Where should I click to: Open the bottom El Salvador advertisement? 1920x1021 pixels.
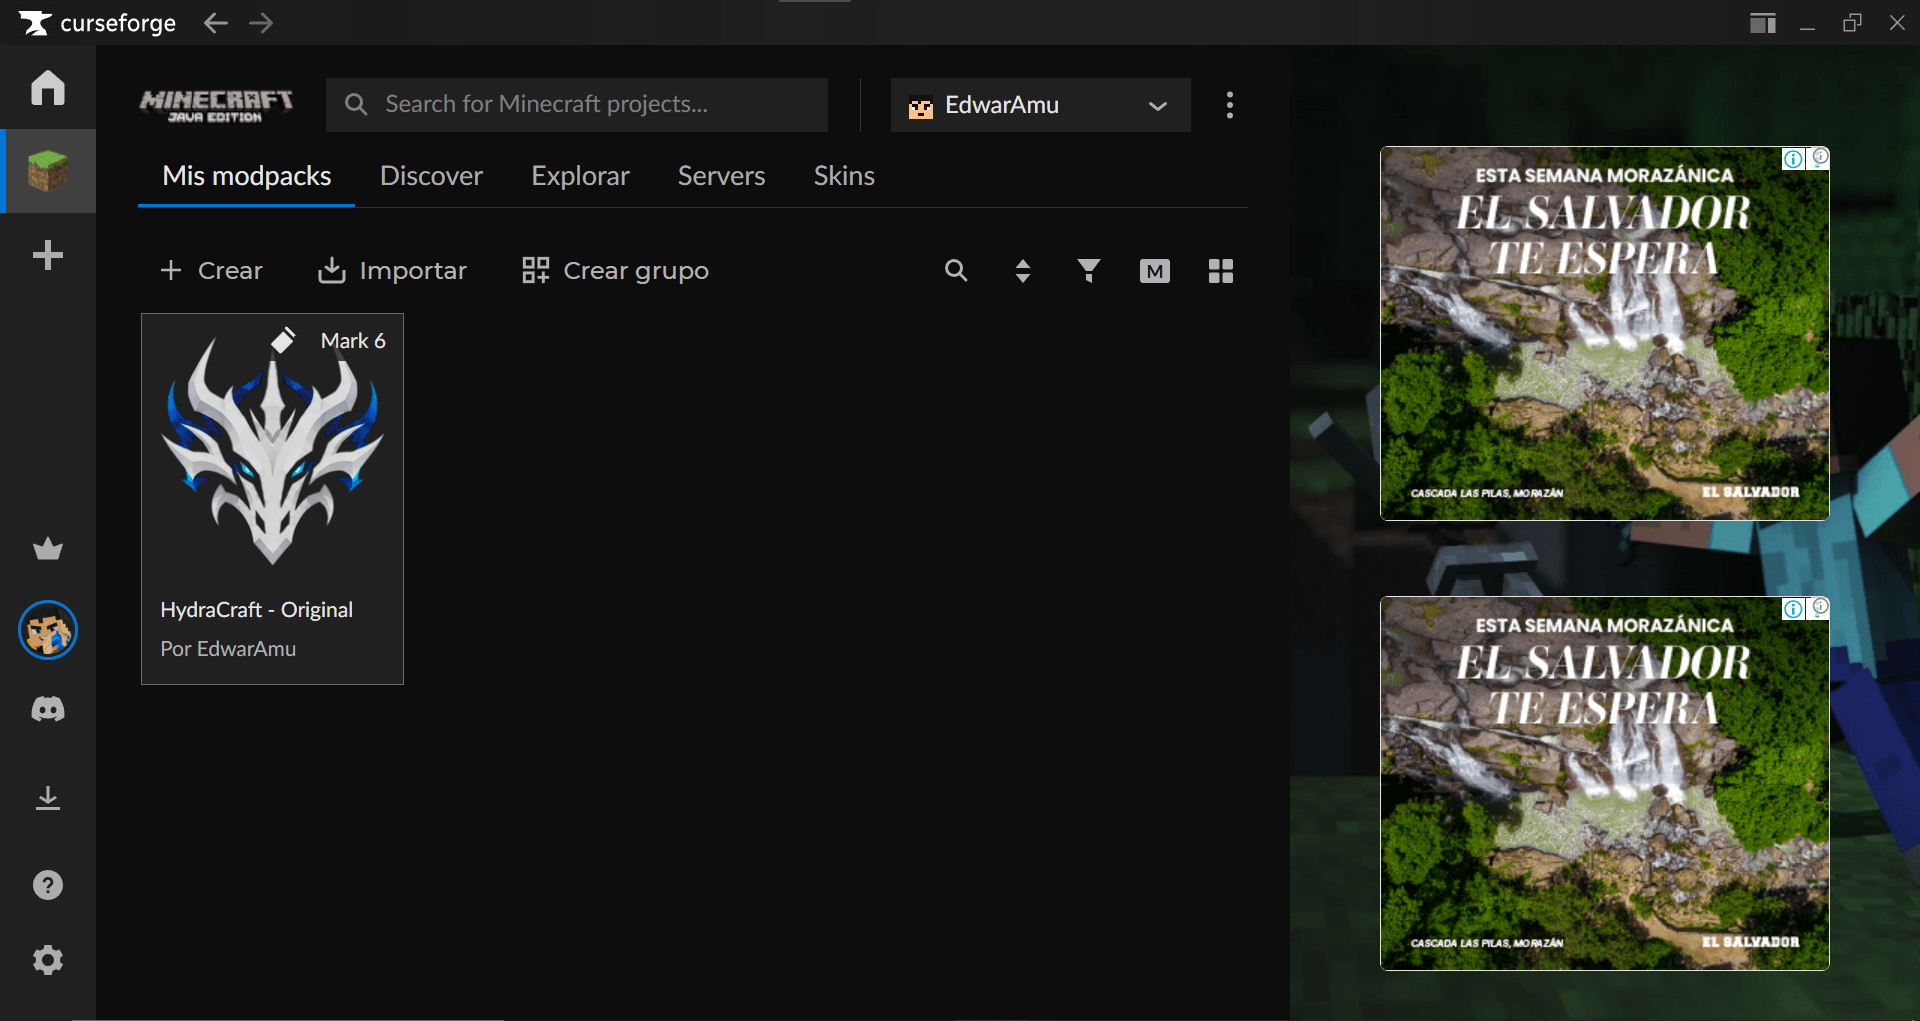coord(1605,784)
